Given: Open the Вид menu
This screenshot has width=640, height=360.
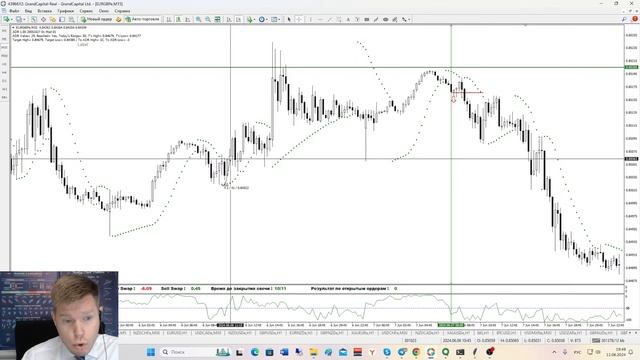Looking at the screenshot, I should pos(28,11).
